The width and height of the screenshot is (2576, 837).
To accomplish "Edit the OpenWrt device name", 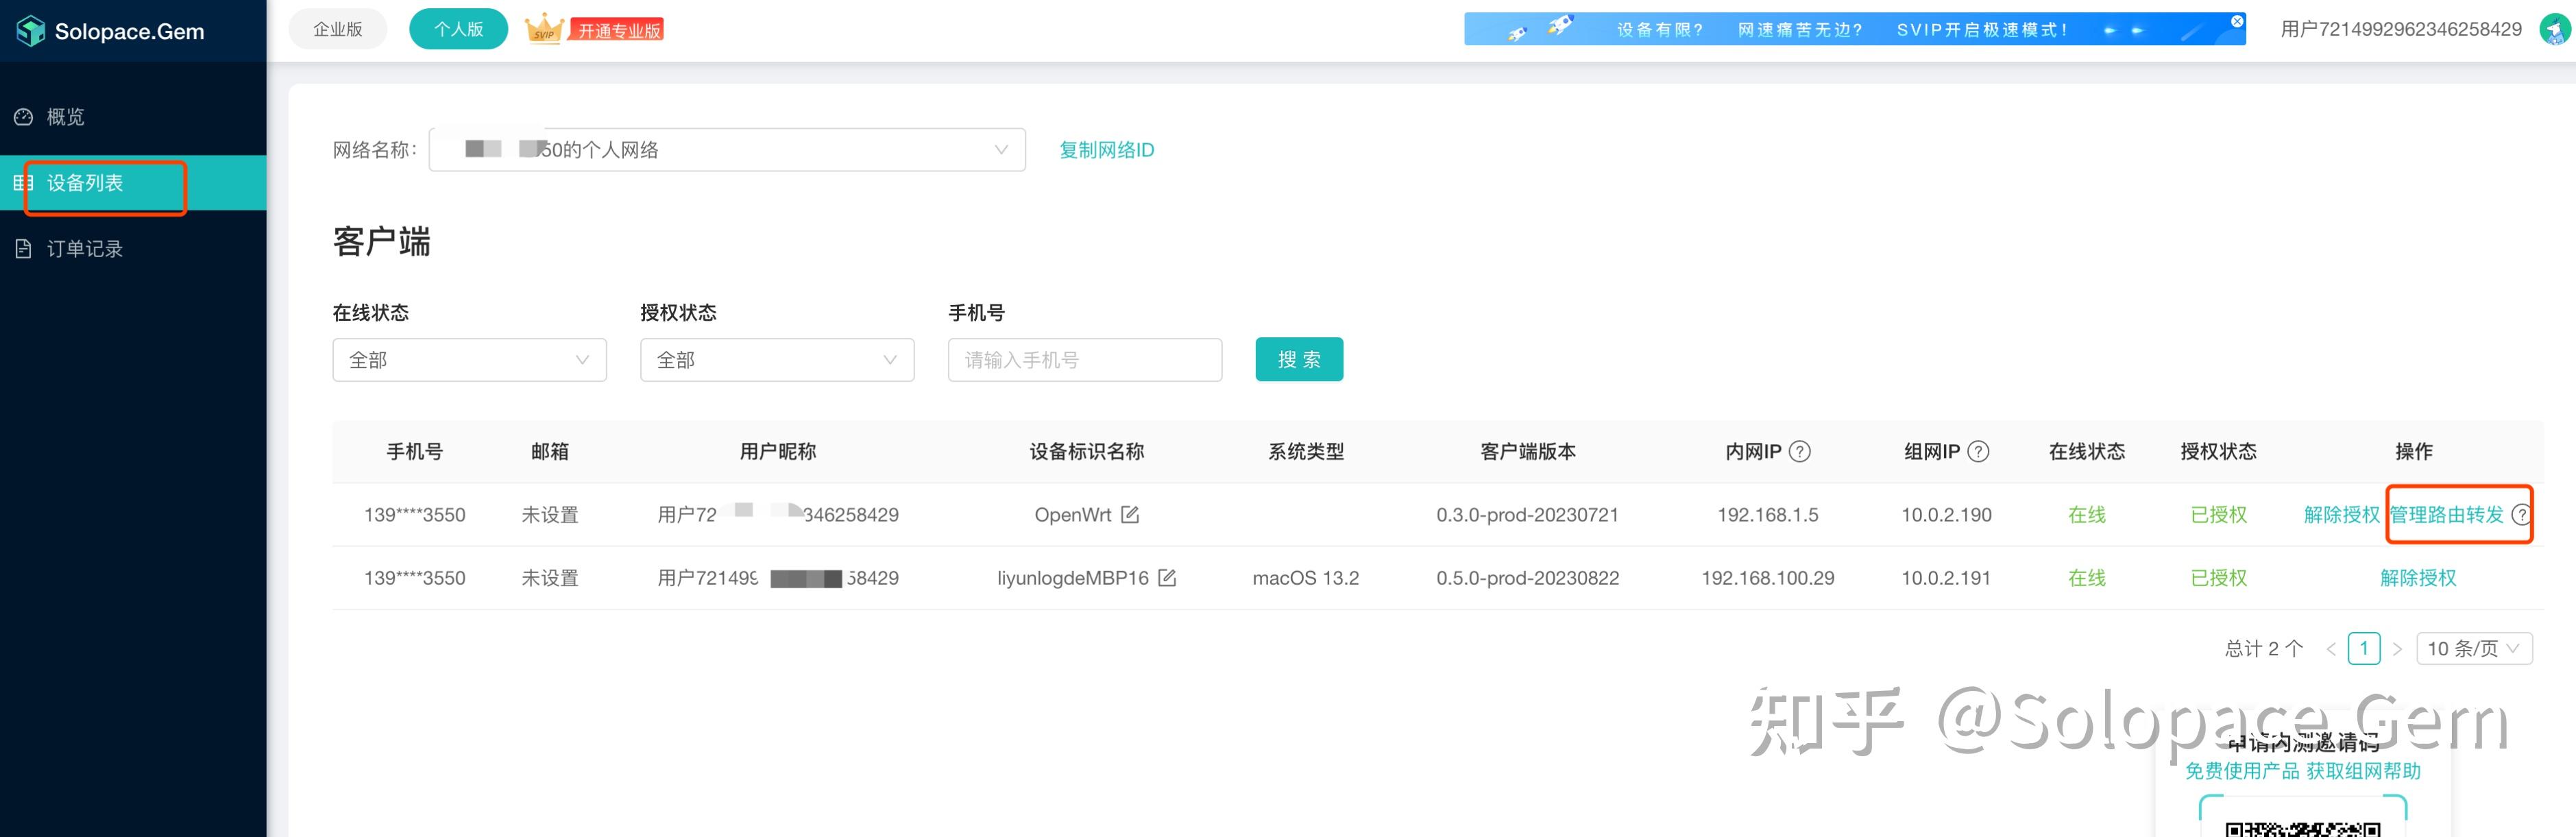I will pyautogui.click(x=1130, y=515).
